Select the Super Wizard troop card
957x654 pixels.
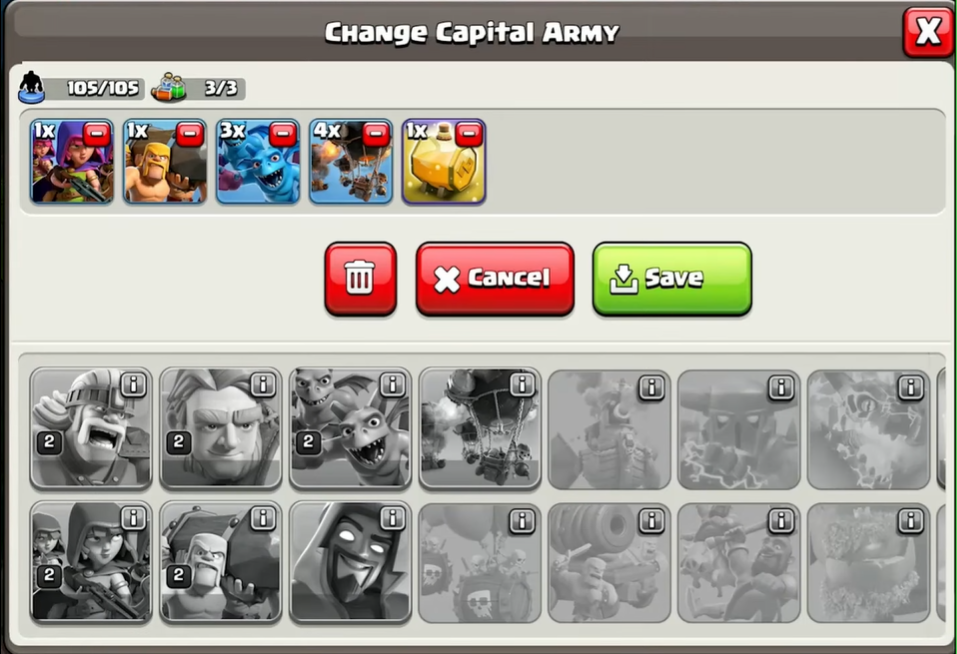[x=350, y=562]
